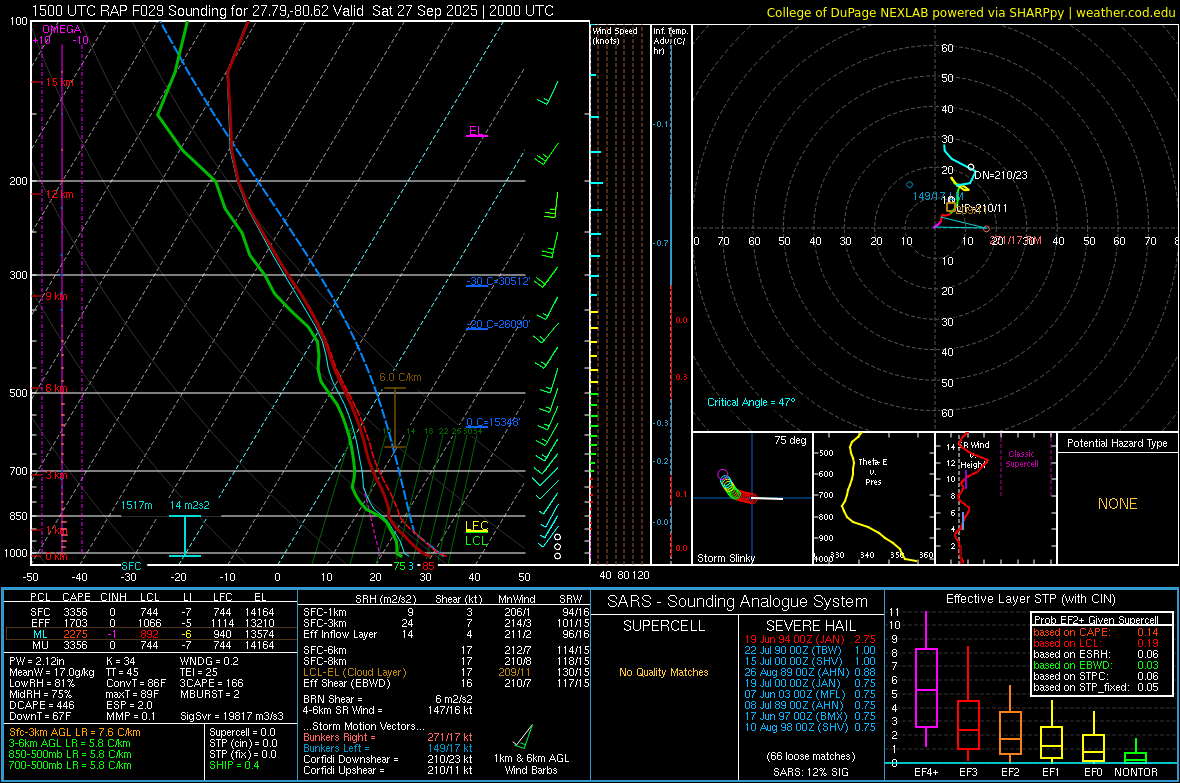Screen dimensions: 1180x783
Task: Click the UP=210/11 hodograph label
Action: click(982, 209)
